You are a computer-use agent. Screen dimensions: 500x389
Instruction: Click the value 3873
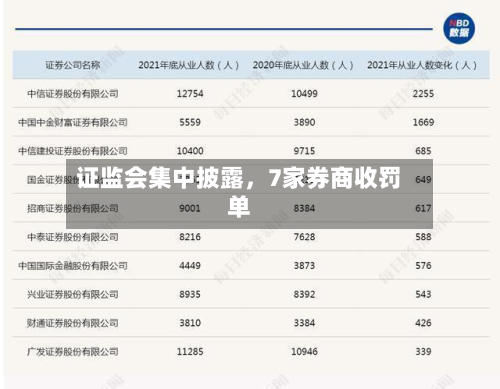point(304,266)
